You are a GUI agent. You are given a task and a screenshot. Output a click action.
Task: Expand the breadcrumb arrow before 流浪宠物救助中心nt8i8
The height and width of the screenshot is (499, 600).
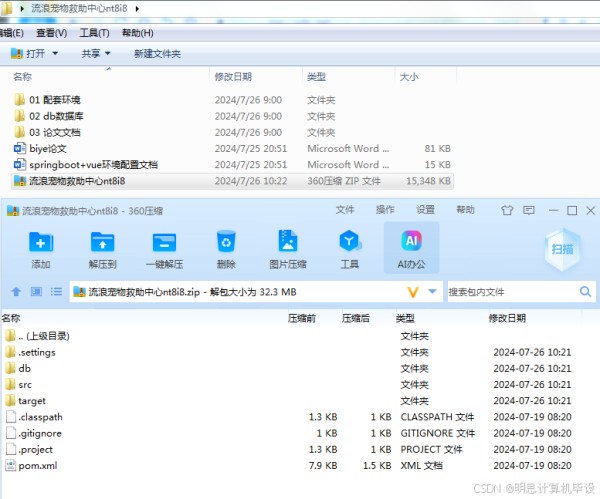(22, 8)
